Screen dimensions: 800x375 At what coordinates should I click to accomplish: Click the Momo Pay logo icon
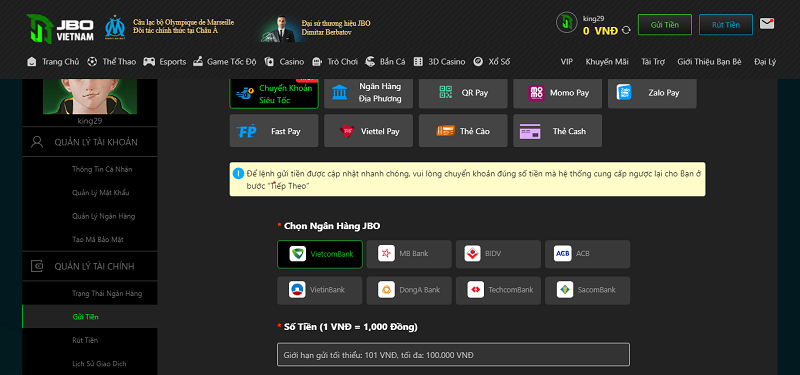pos(536,92)
